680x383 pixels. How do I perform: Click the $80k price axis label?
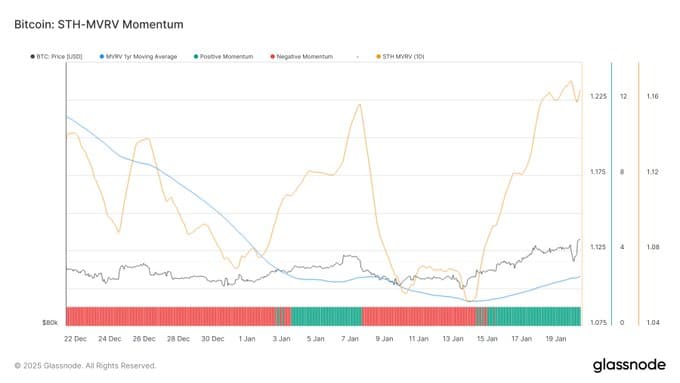coord(50,323)
